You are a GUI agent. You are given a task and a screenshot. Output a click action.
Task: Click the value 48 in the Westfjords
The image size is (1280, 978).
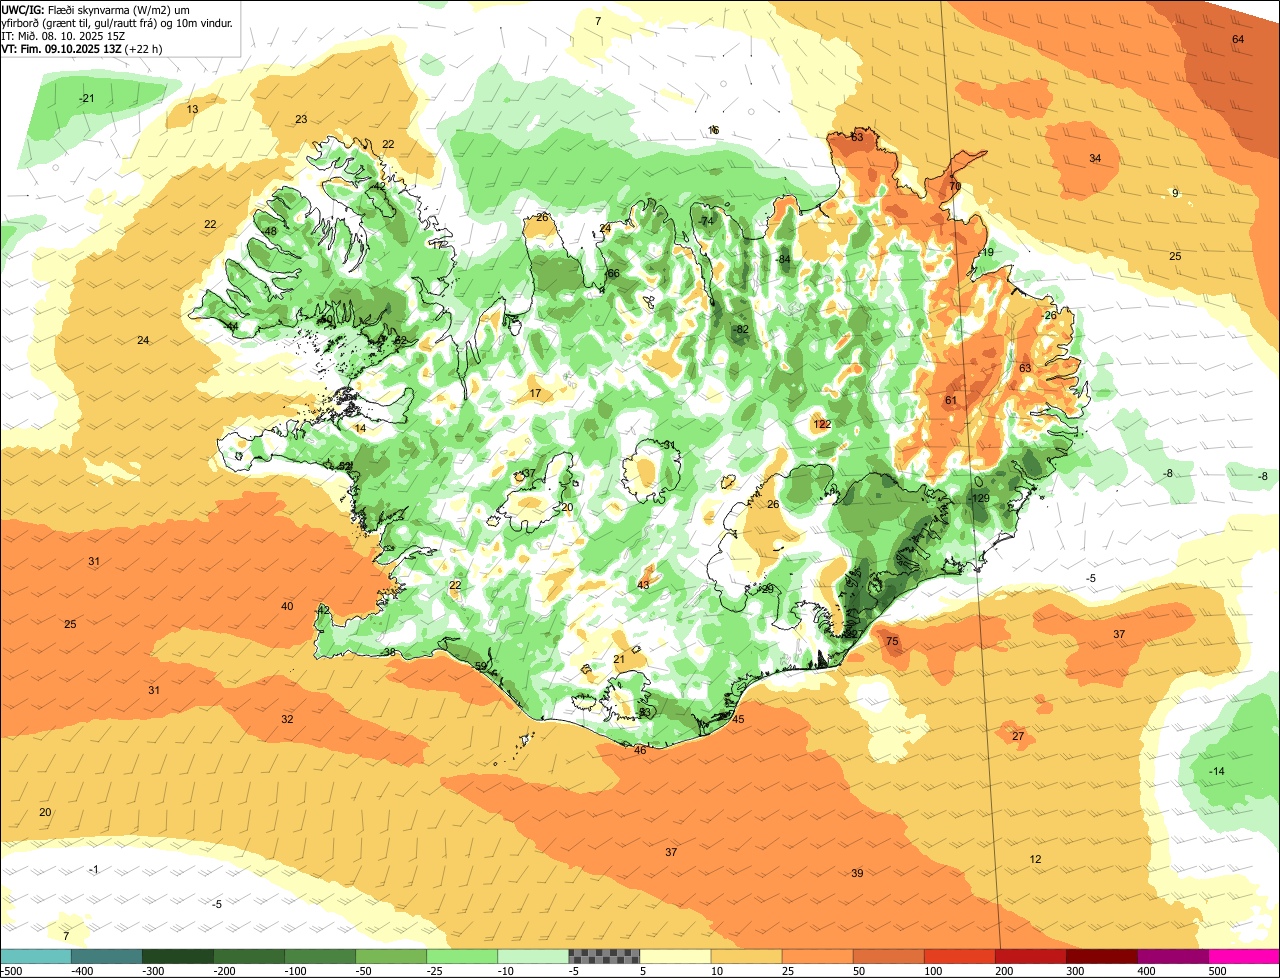(270, 231)
